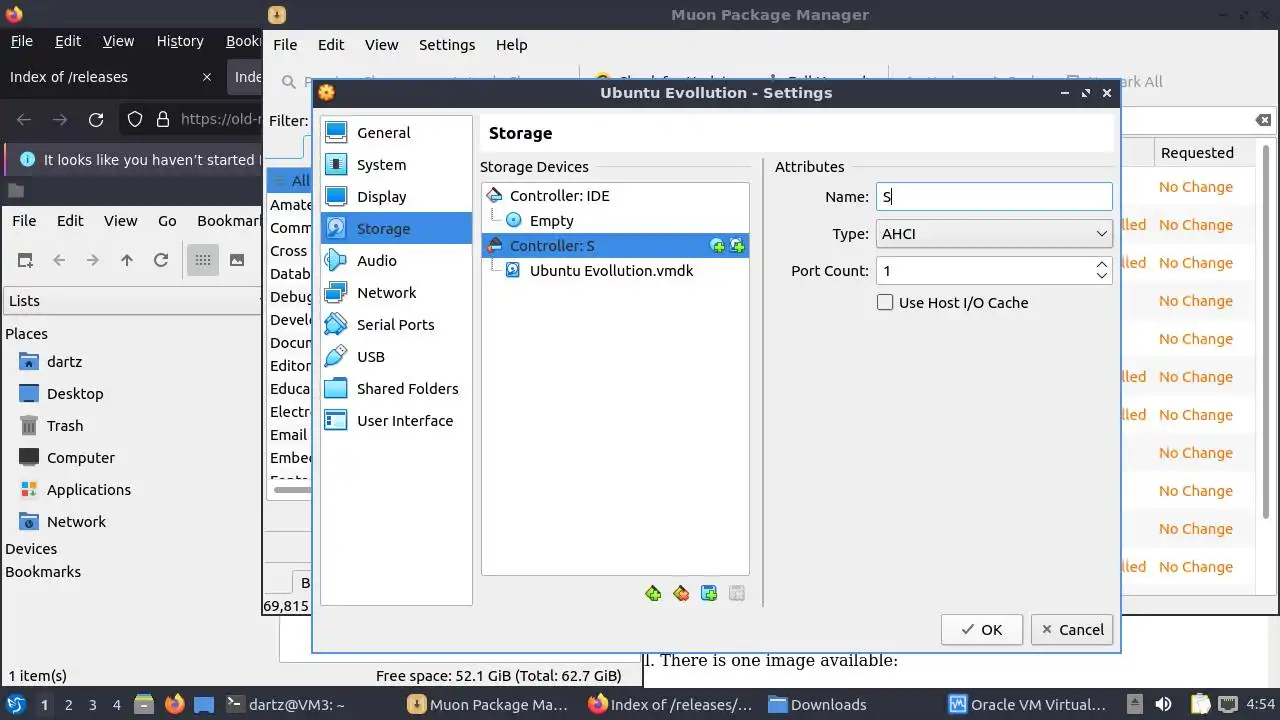Open Audio settings category
This screenshot has width=1280, height=720.
[x=396, y=261]
